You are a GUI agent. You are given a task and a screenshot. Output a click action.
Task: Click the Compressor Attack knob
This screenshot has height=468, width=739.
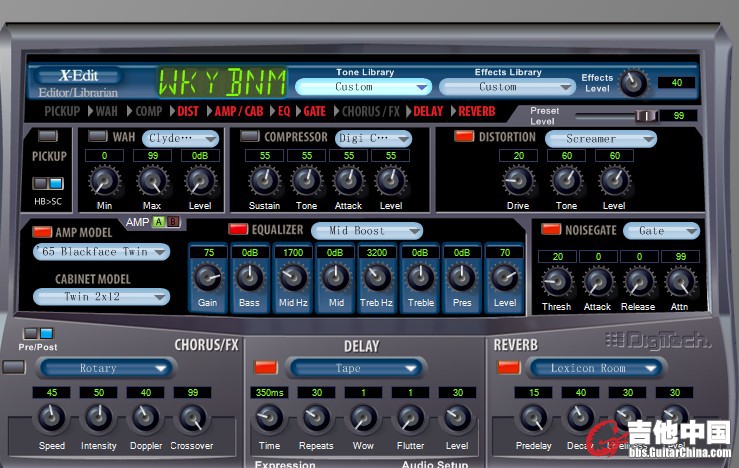pos(349,181)
